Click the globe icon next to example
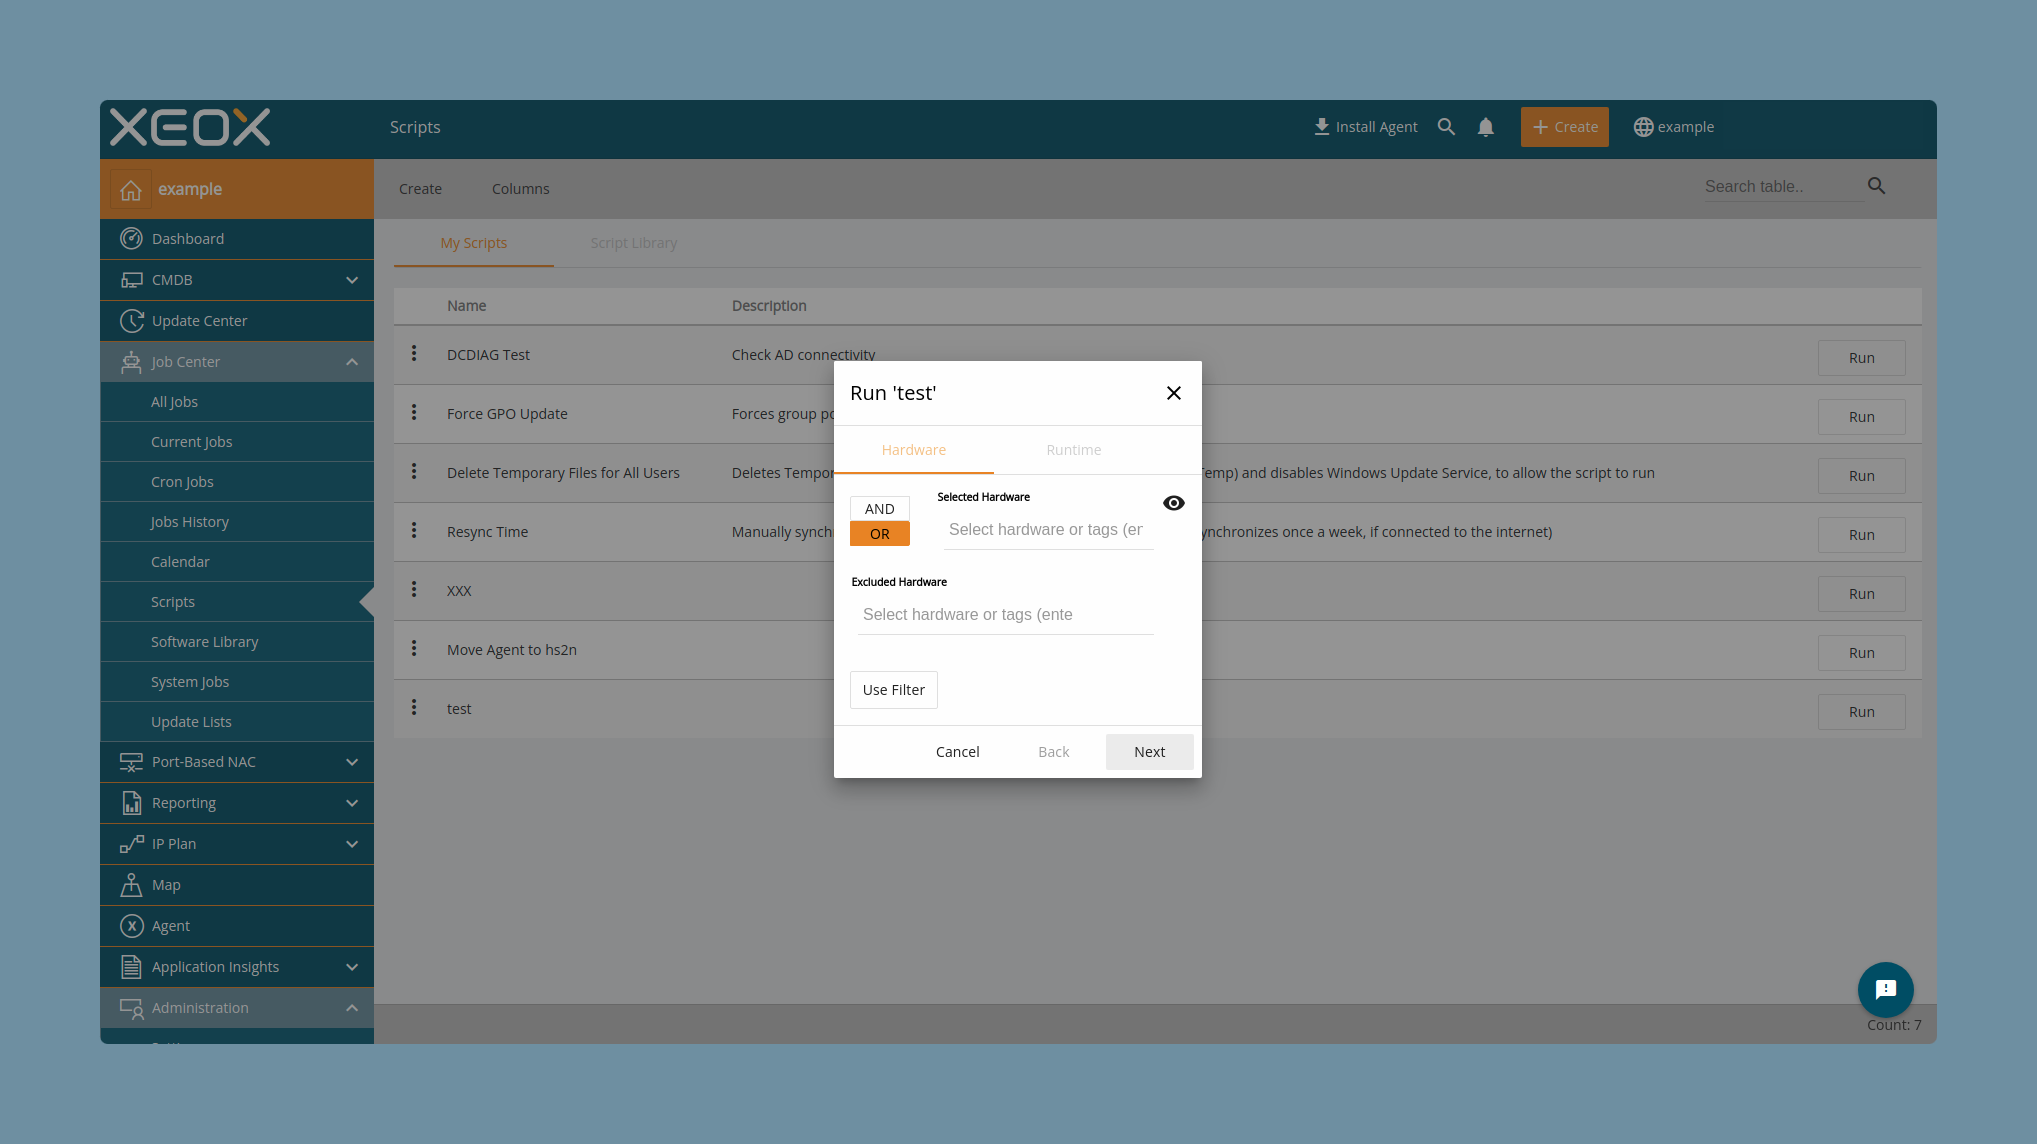2037x1144 pixels. 1643,127
